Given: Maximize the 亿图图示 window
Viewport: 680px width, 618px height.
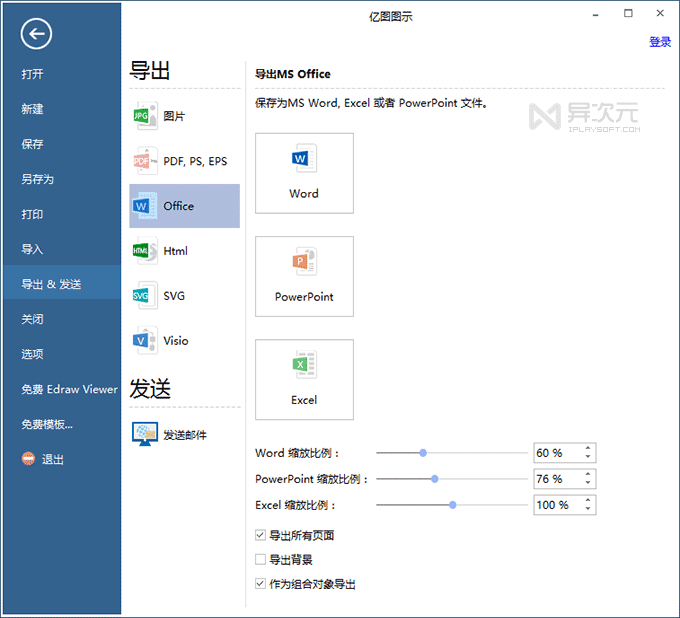Looking at the screenshot, I should 628,13.
